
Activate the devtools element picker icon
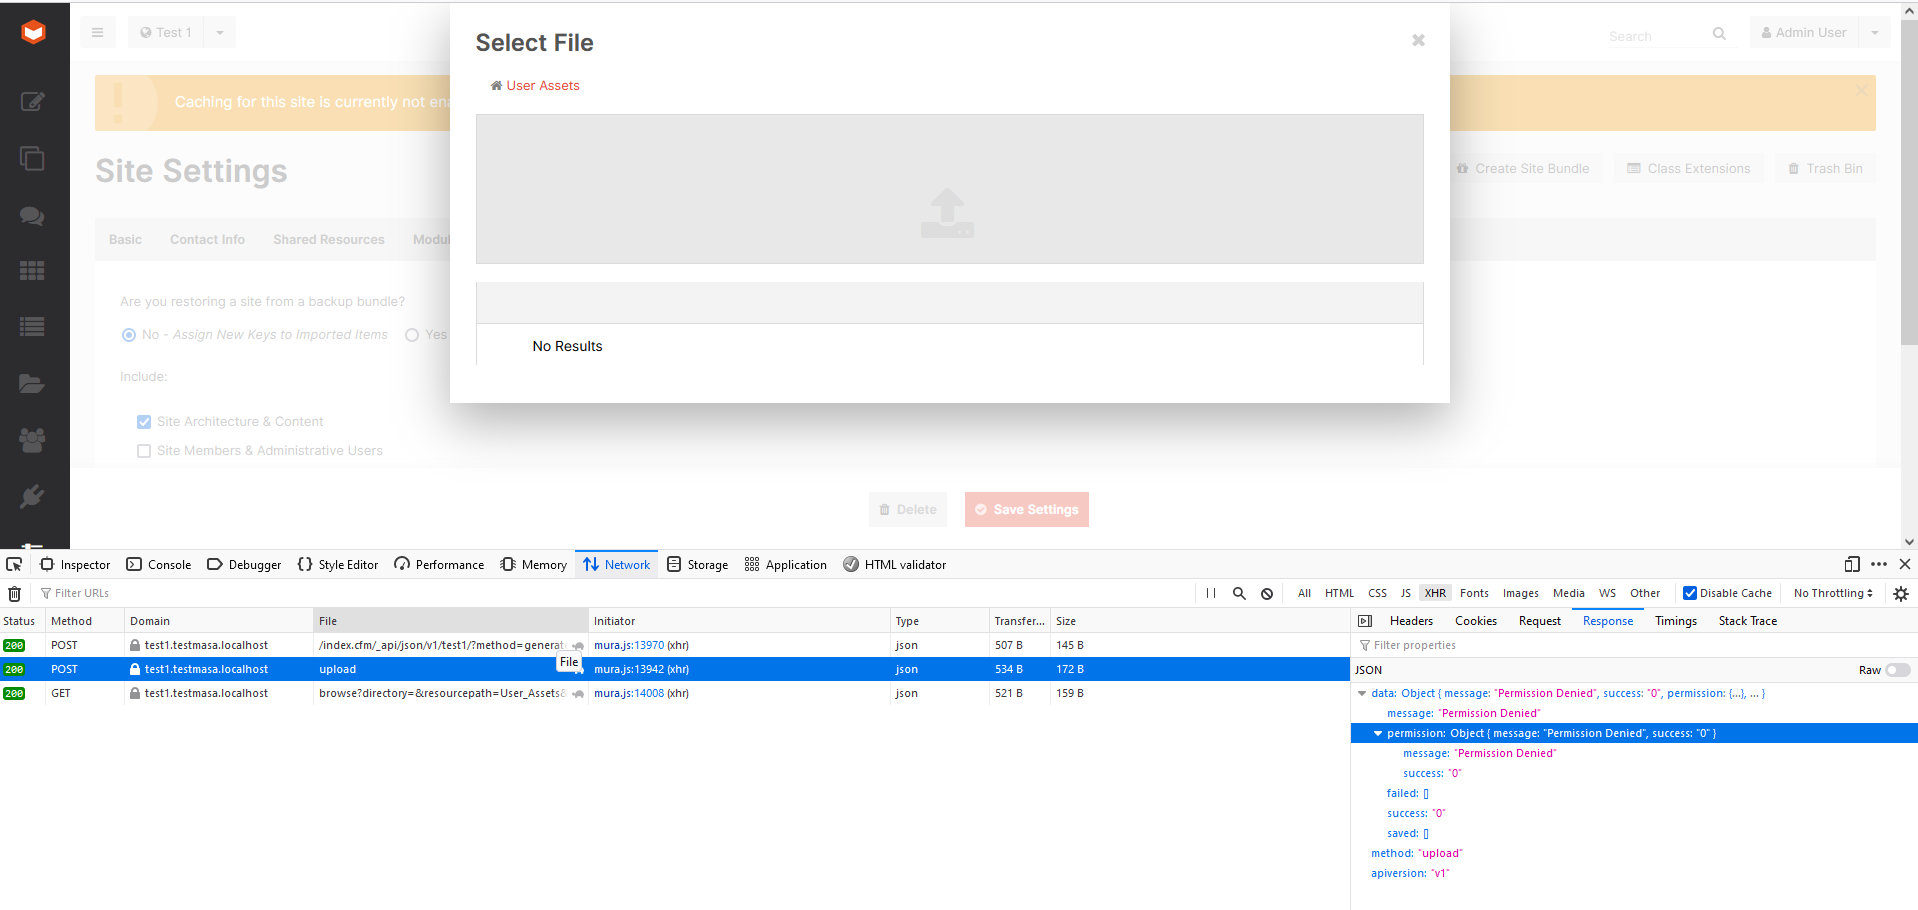14,564
